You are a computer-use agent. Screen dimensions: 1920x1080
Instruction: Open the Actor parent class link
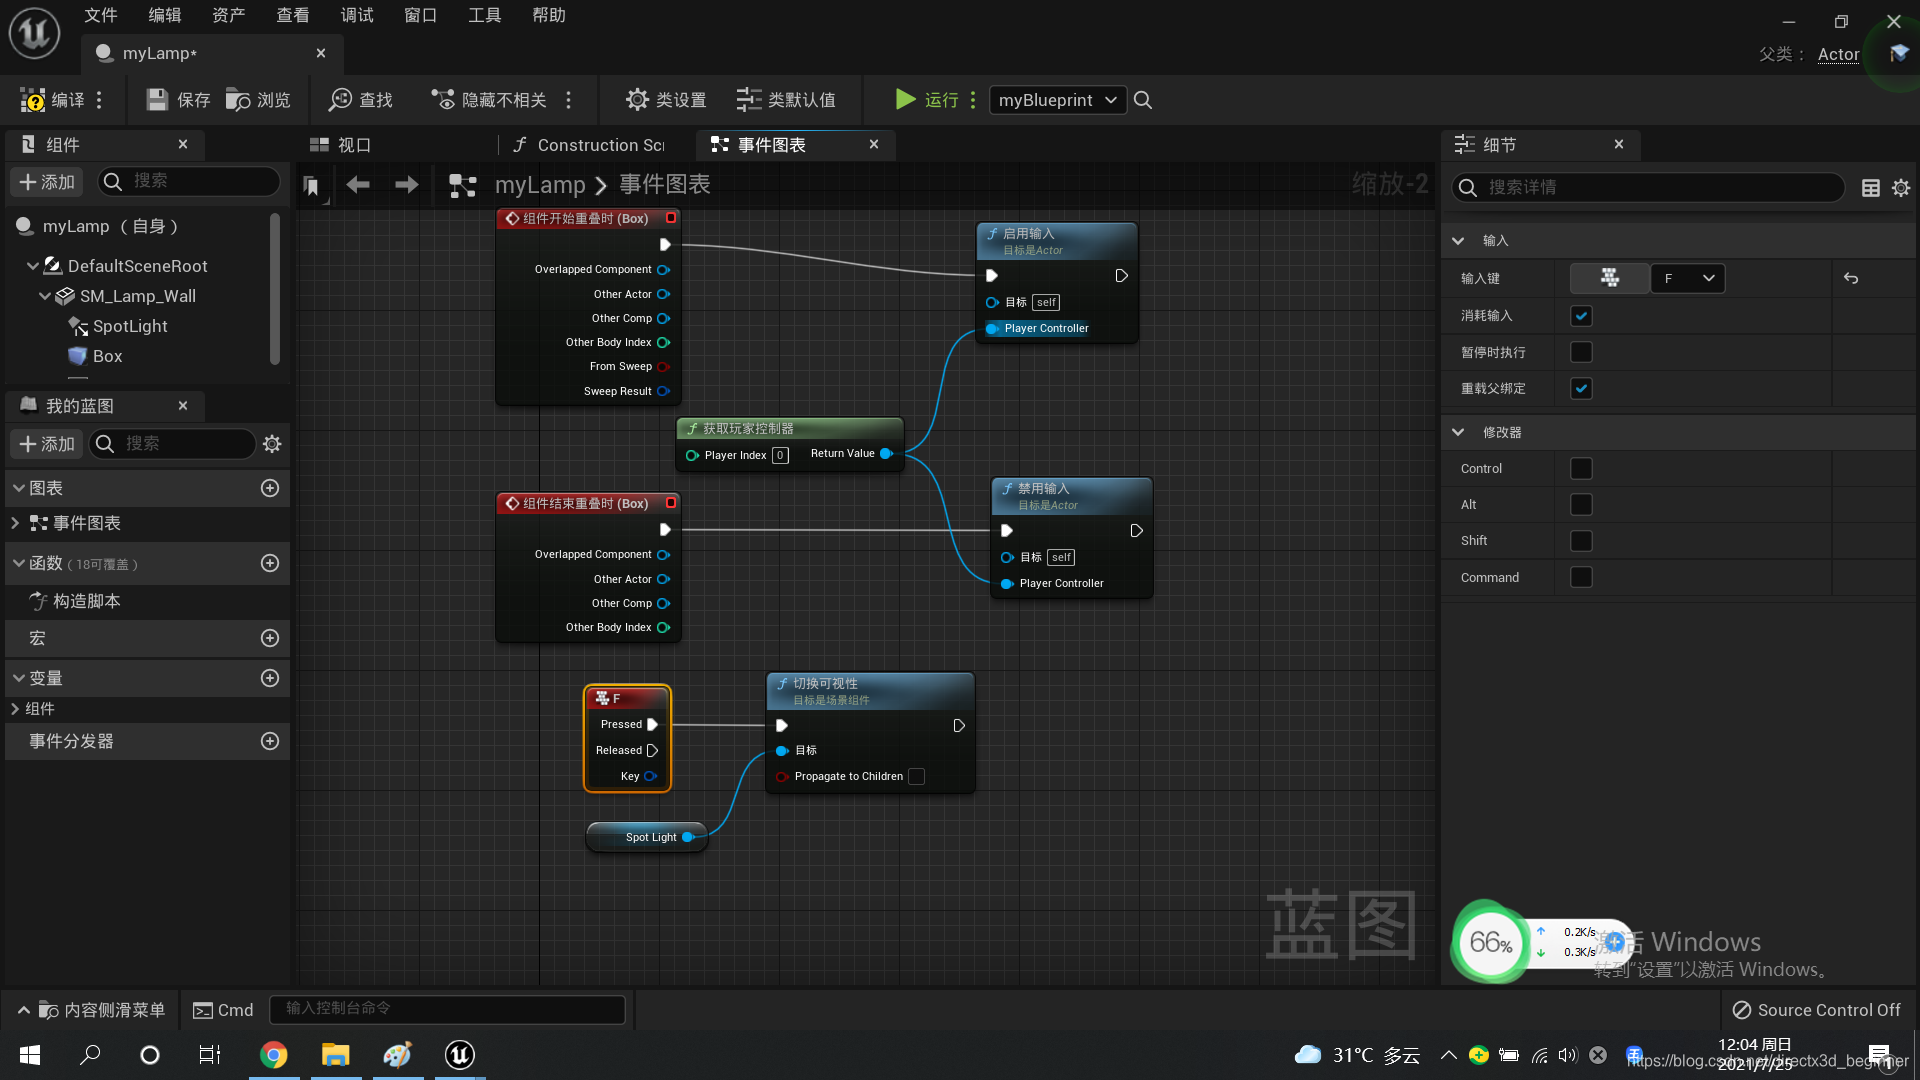pos(1838,54)
